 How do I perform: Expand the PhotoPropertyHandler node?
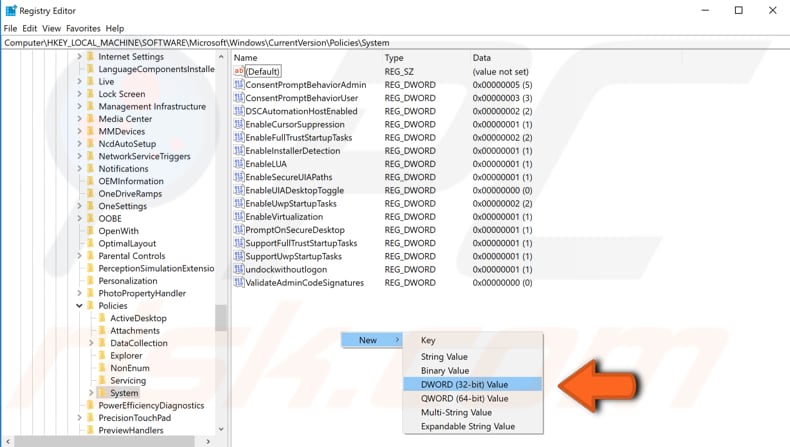click(x=79, y=293)
